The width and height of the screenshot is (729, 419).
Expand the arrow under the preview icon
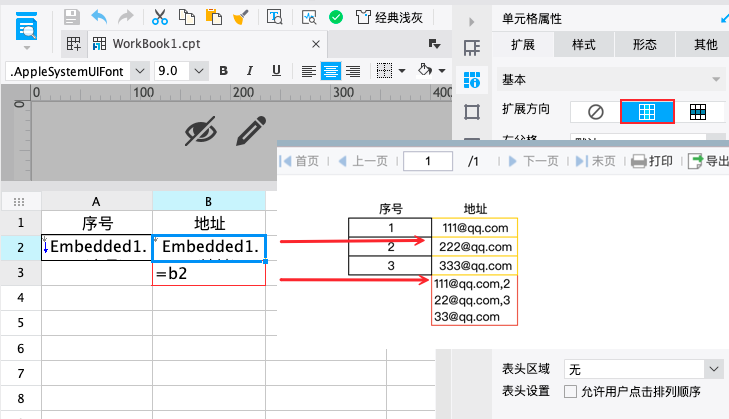click(27, 47)
